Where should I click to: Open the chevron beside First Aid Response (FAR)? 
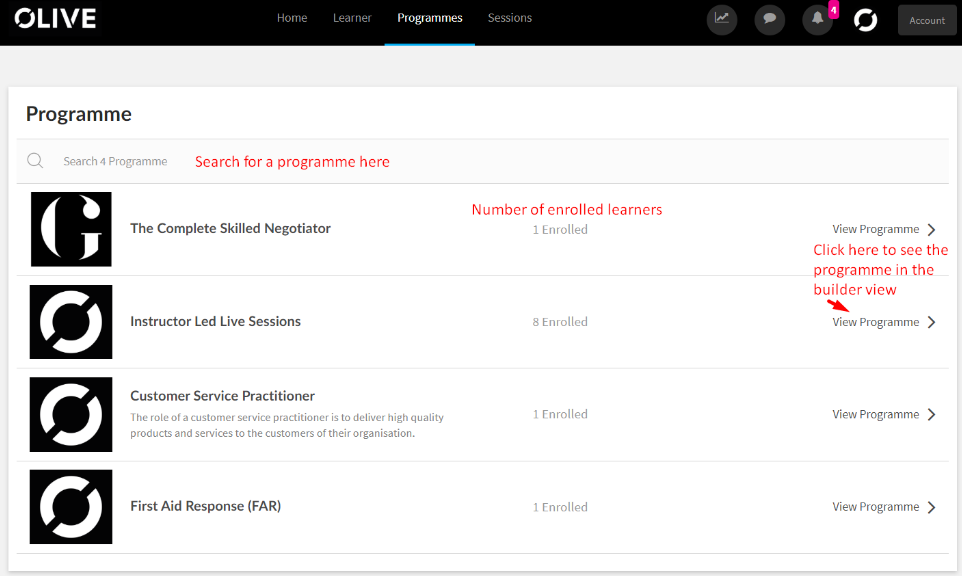click(x=931, y=507)
